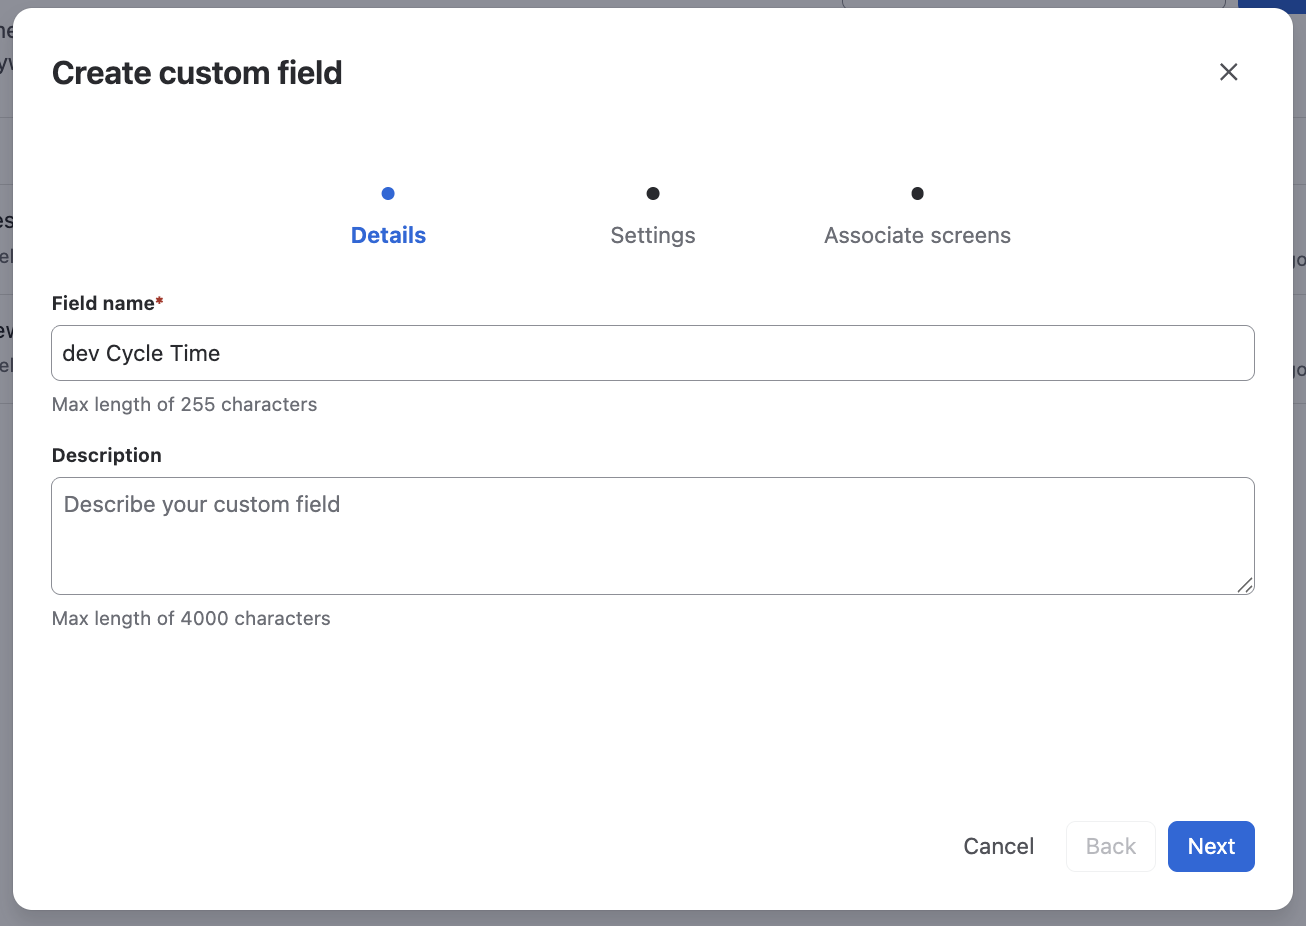Click the Settings step dot indicator

(x=653, y=193)
